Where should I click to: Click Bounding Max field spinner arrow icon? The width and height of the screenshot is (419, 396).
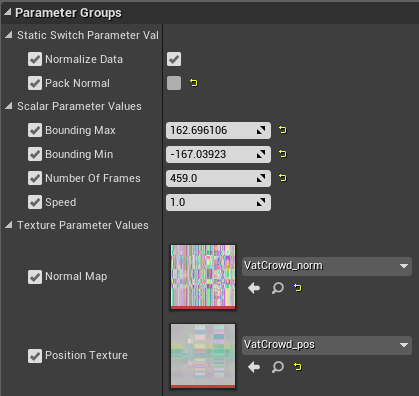261,130
